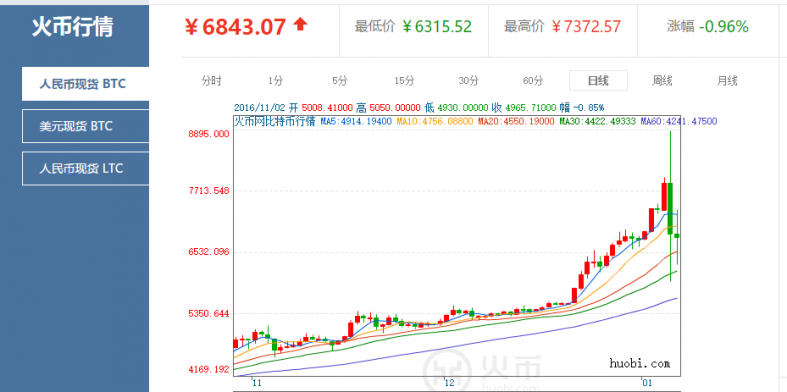
Task: Select the 30分 interval
Action: (x=468, y=80)
